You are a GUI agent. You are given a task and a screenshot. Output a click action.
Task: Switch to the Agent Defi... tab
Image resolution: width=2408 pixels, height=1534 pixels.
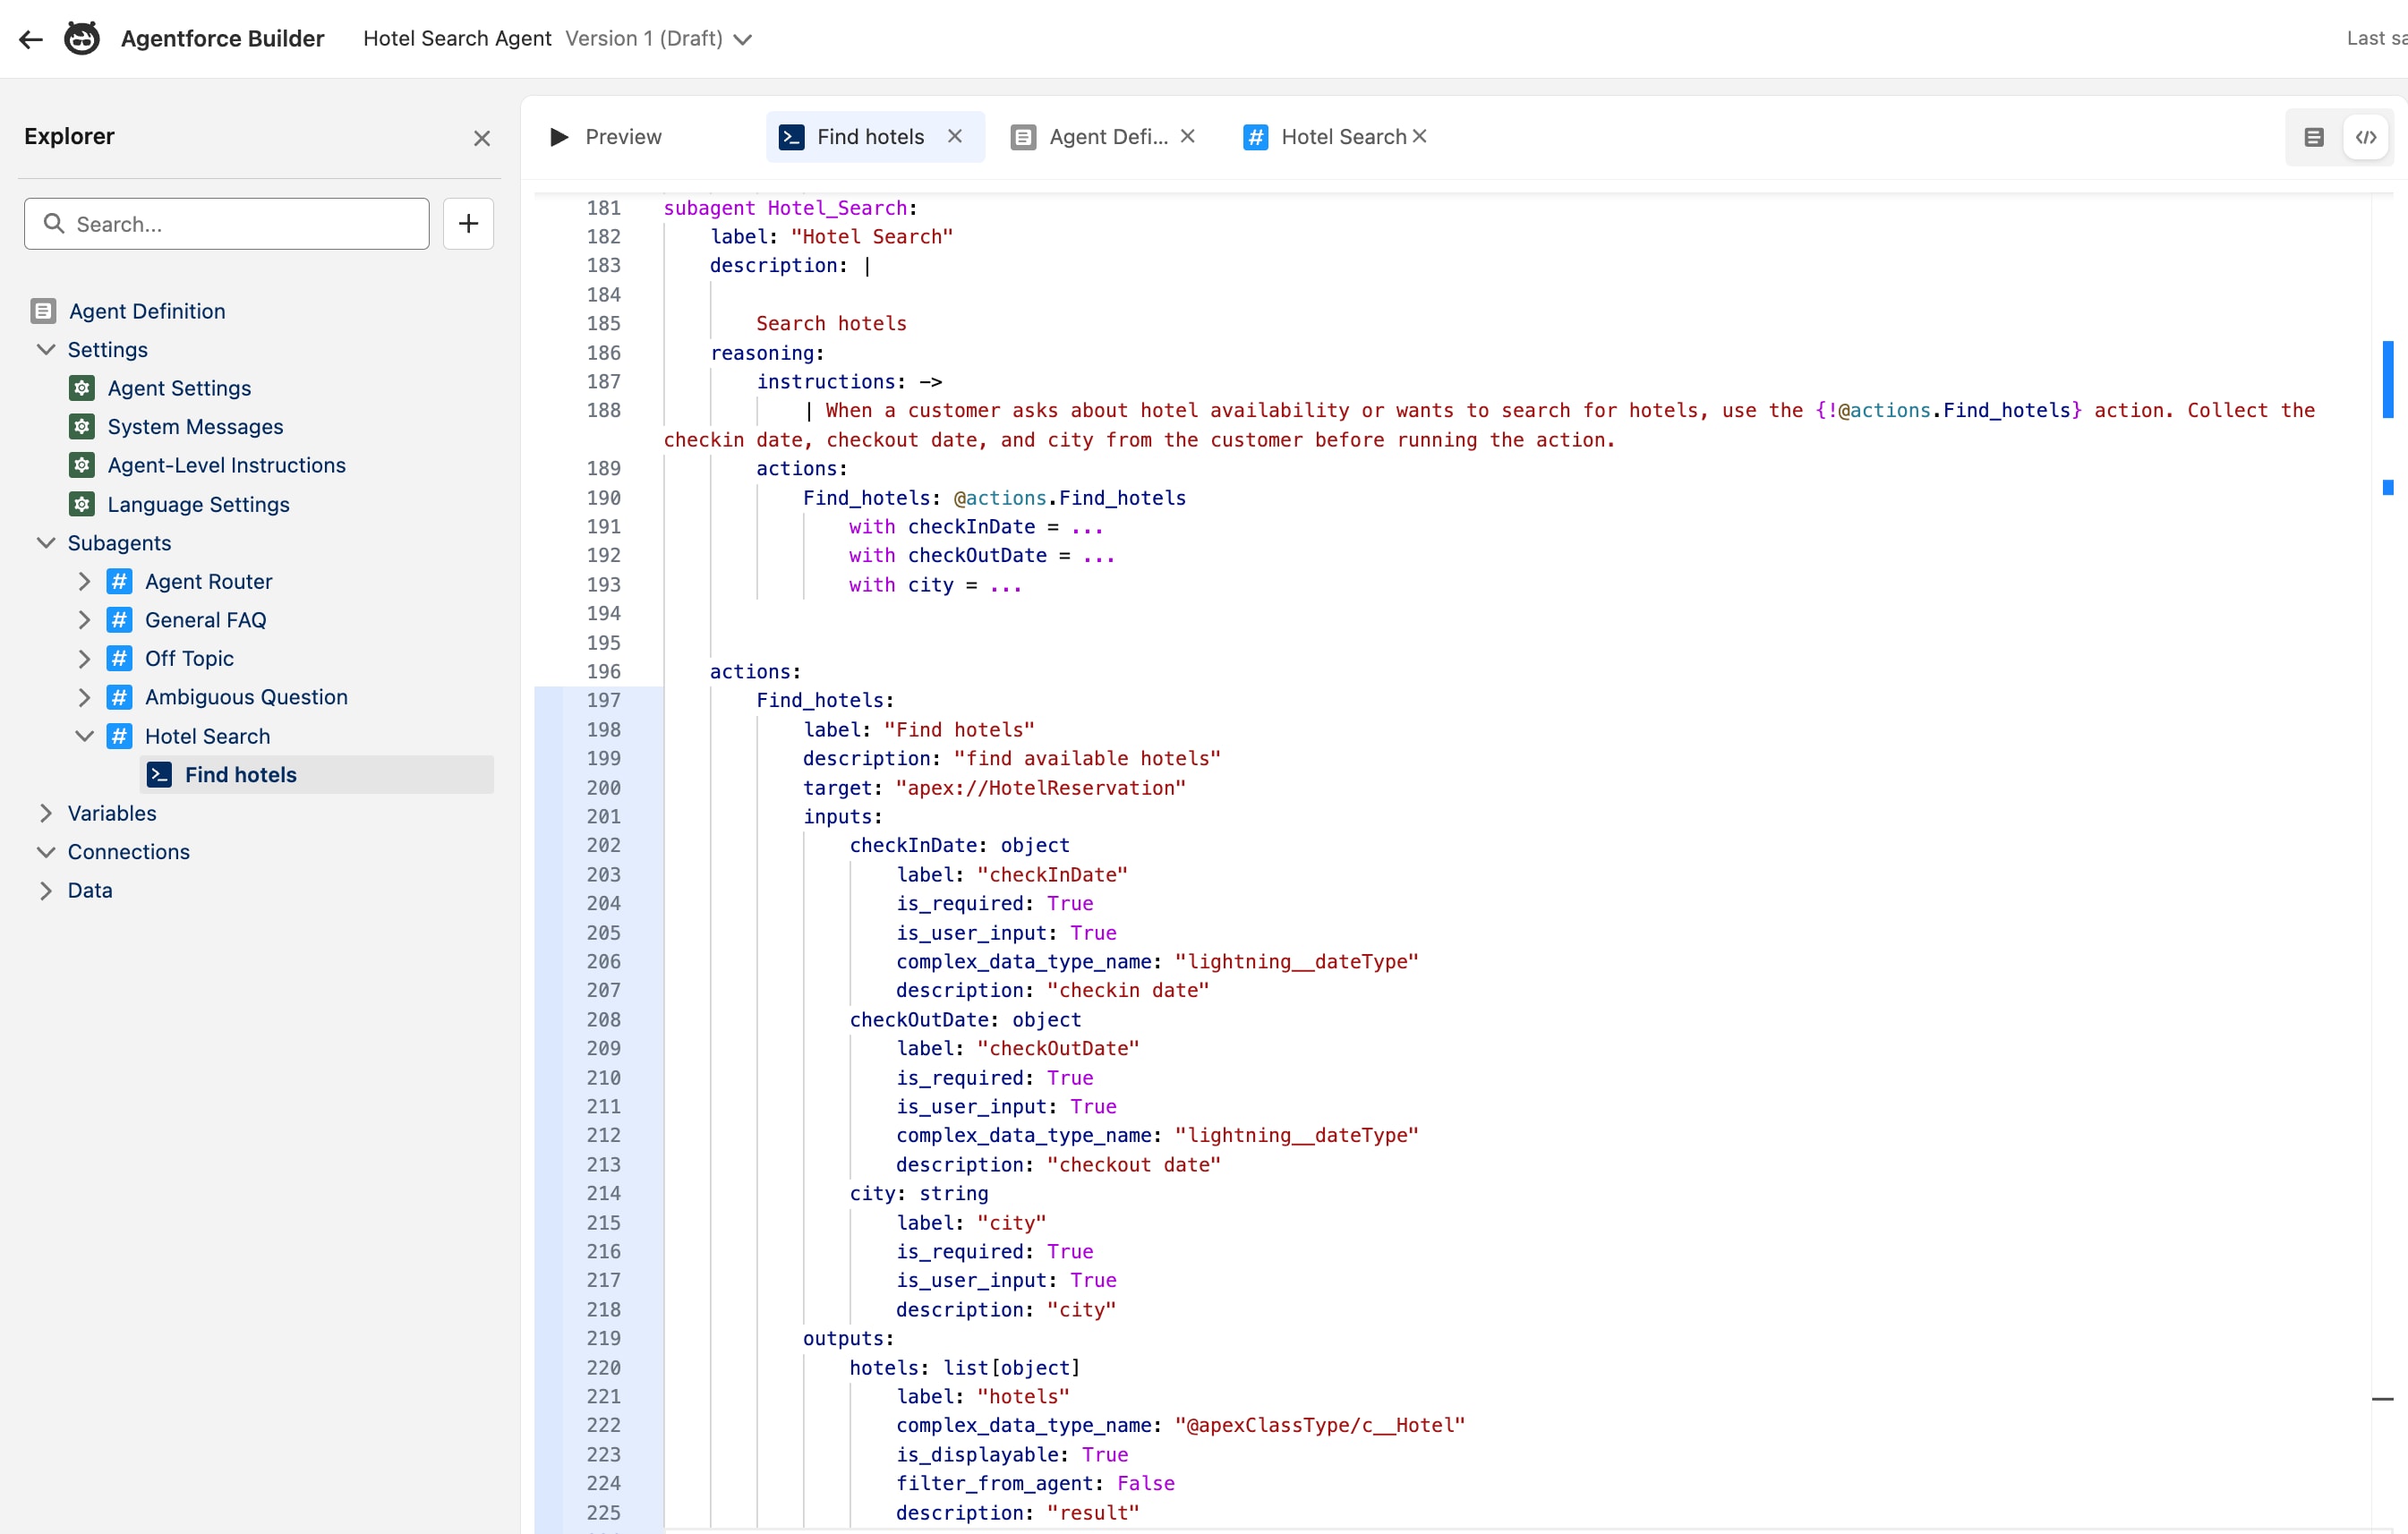point(1108,137)
